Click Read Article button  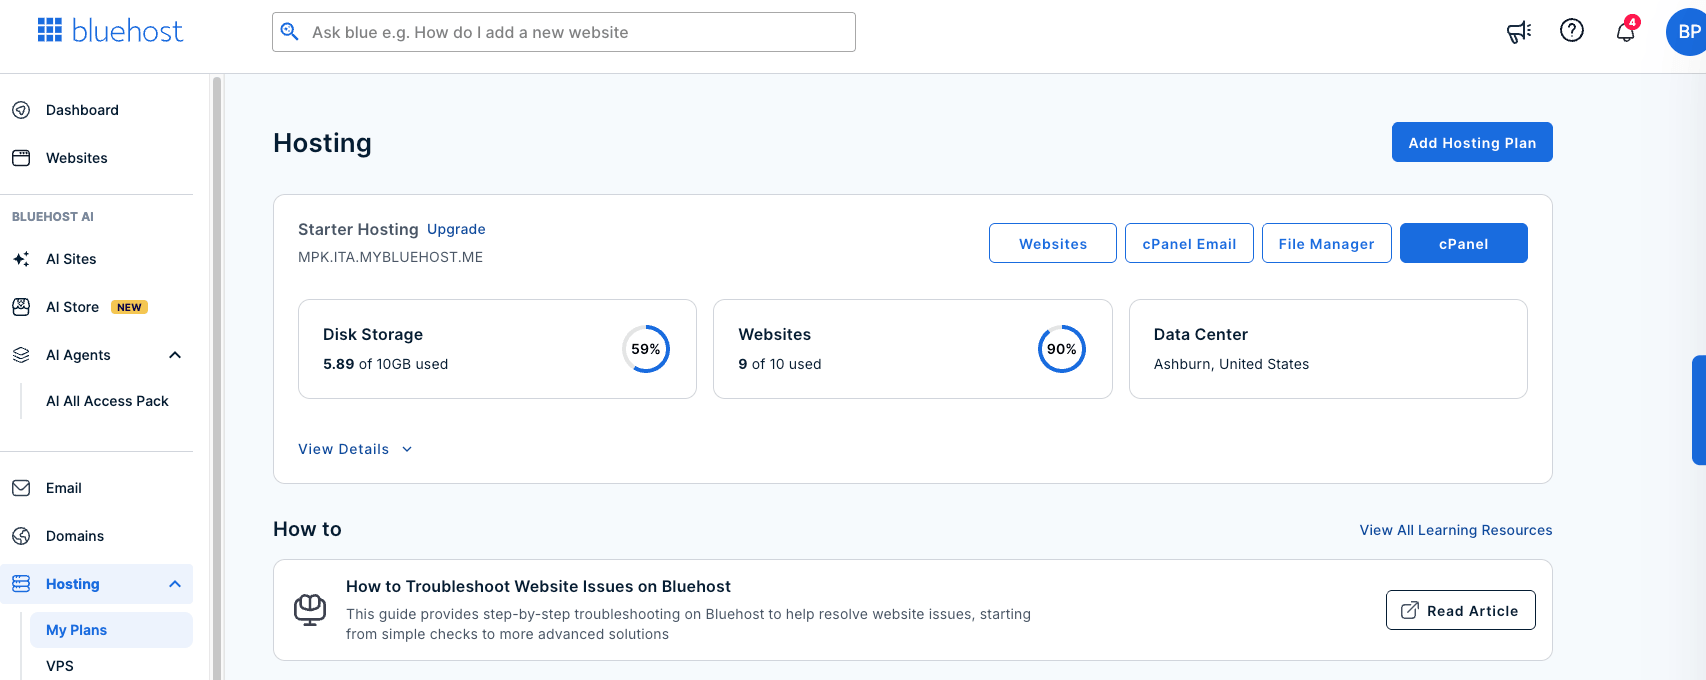click(x=1461, y=610)
